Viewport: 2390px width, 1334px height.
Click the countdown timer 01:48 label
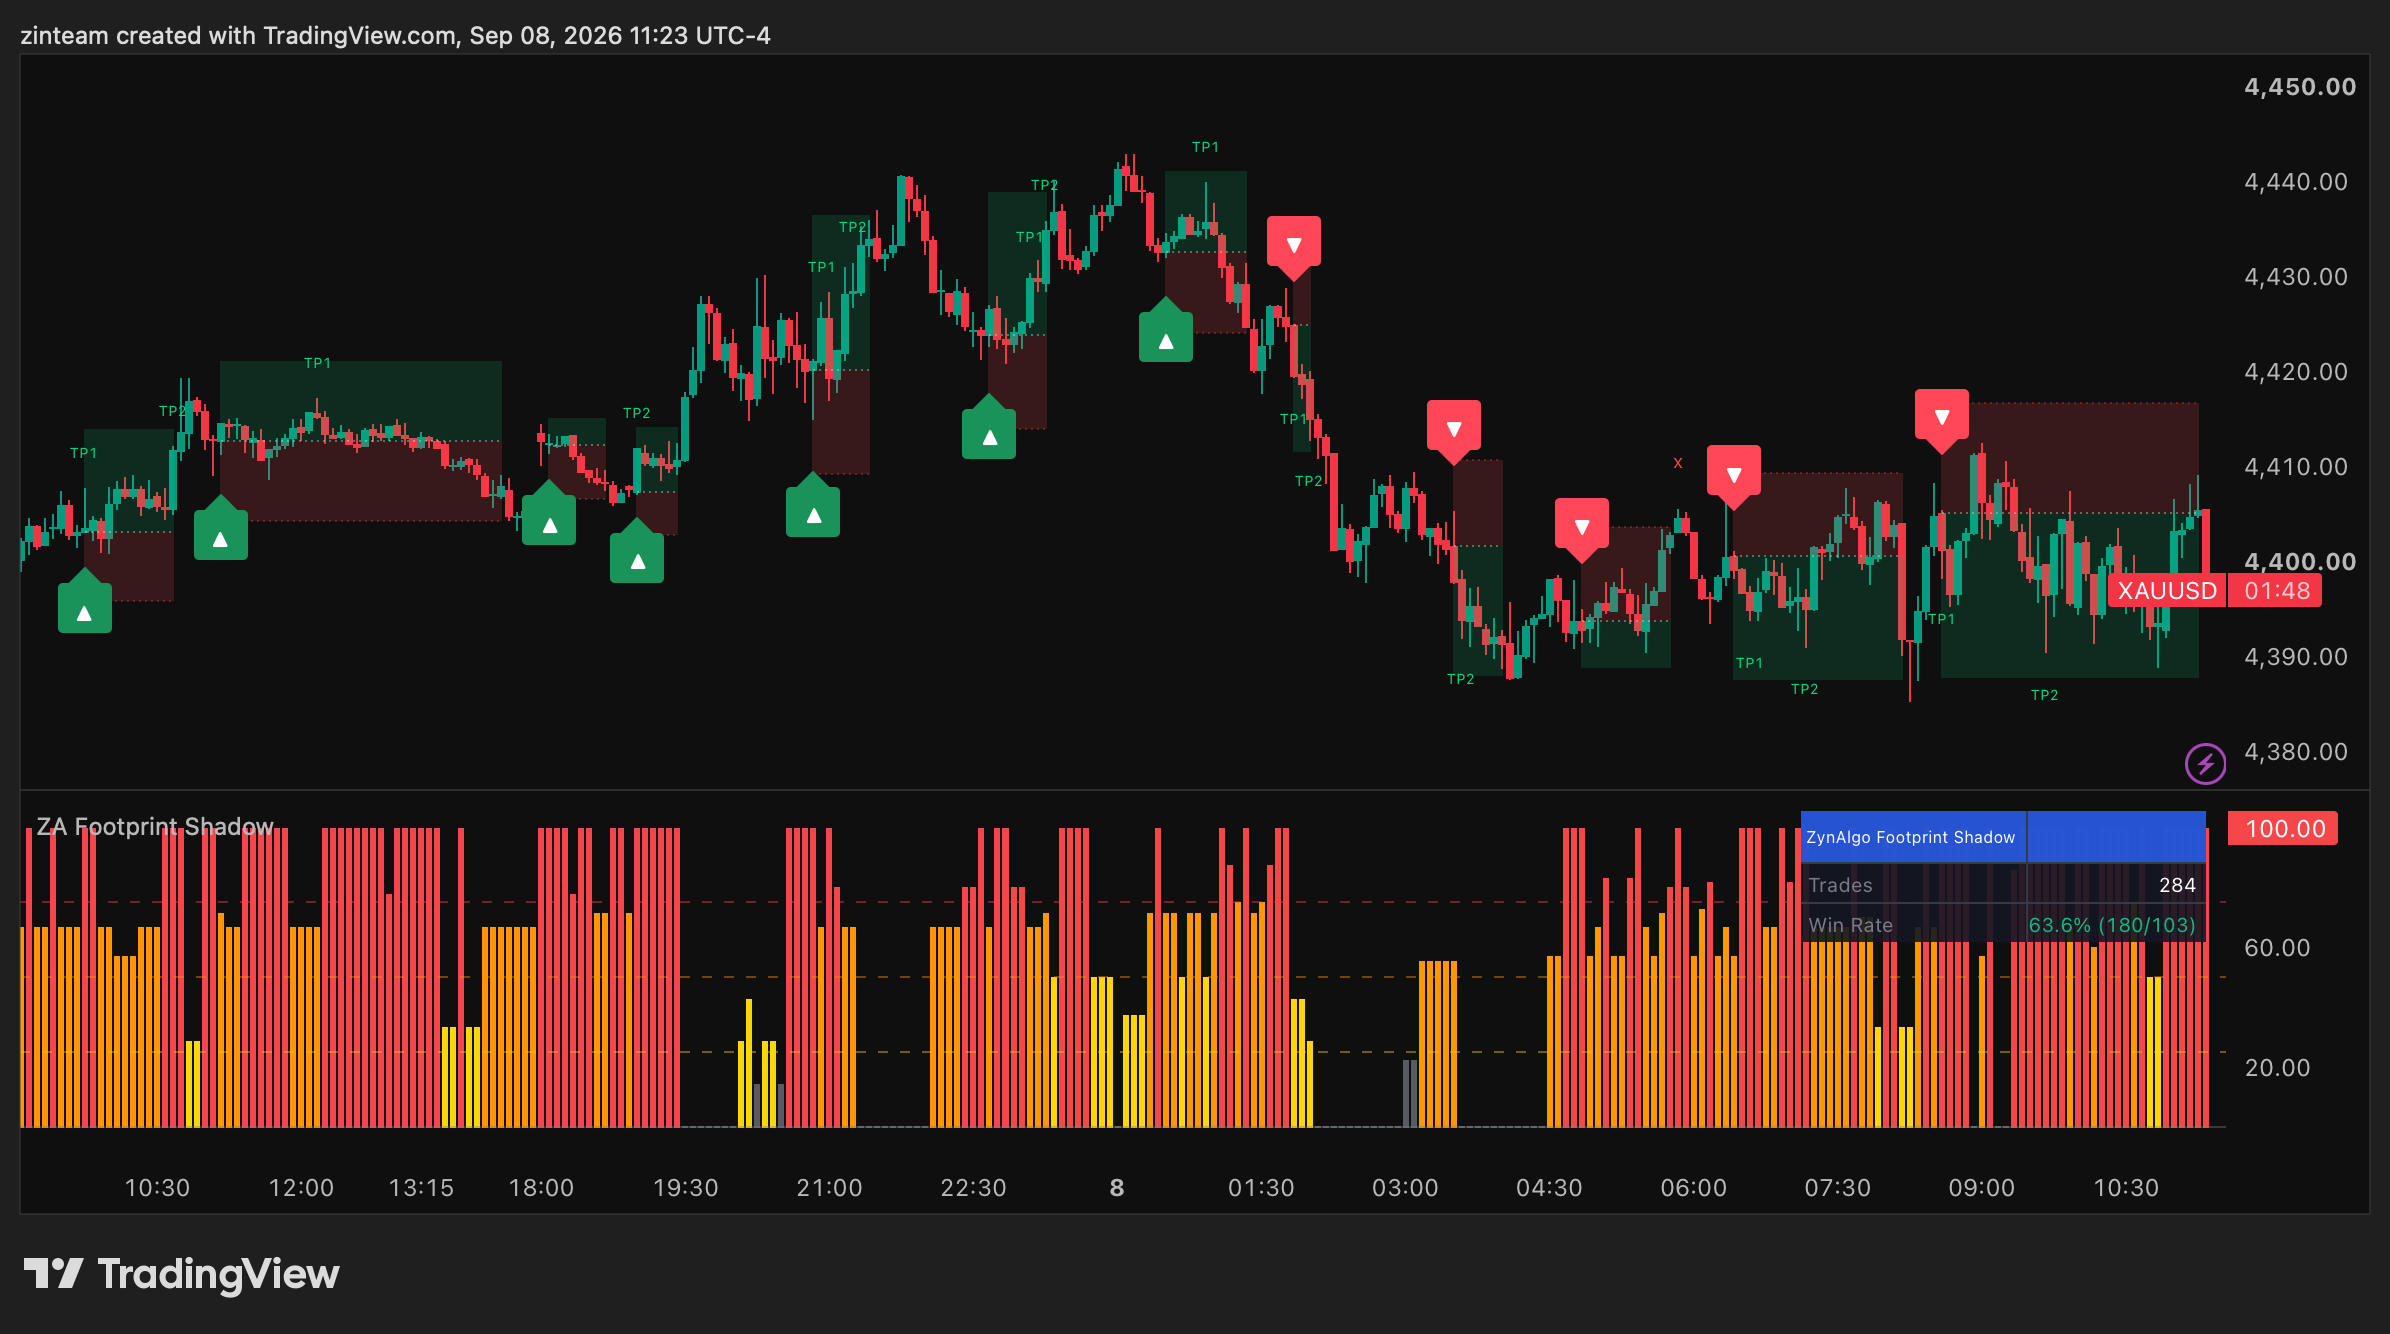[2276, 591]
